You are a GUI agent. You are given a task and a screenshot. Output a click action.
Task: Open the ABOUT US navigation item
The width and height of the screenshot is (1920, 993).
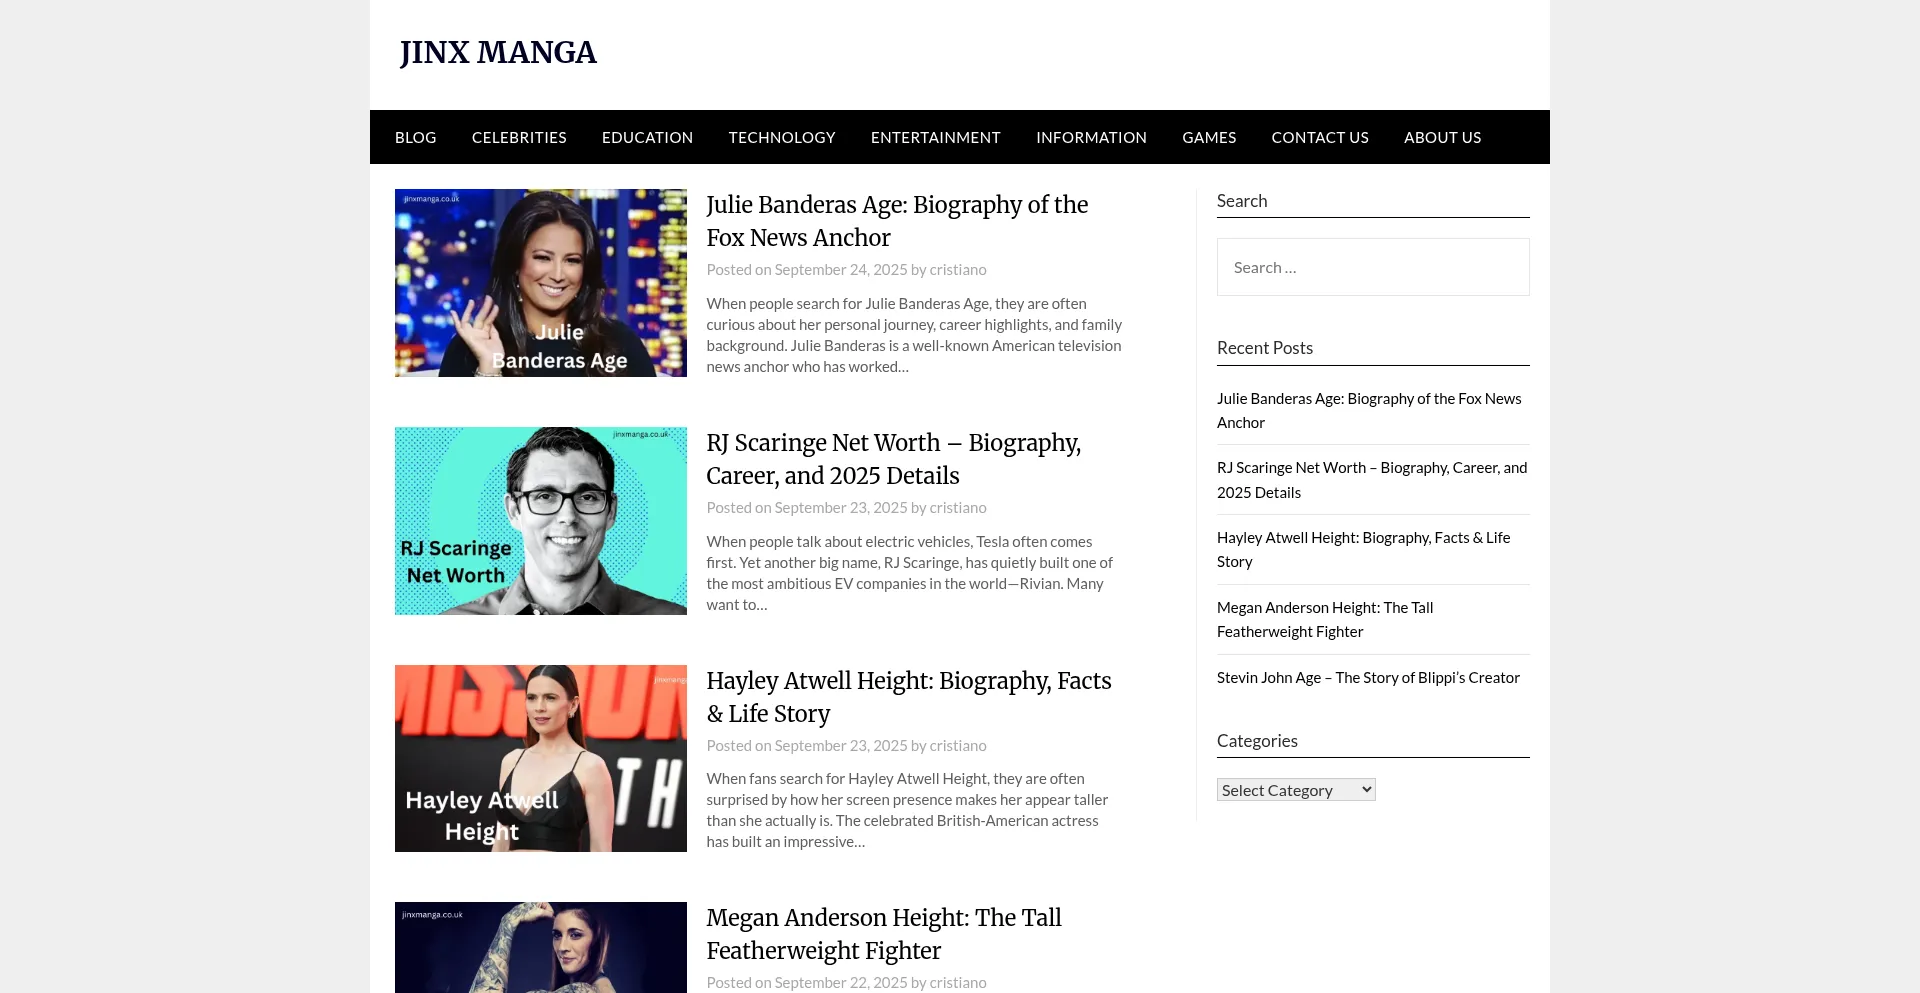[1442, 137]
